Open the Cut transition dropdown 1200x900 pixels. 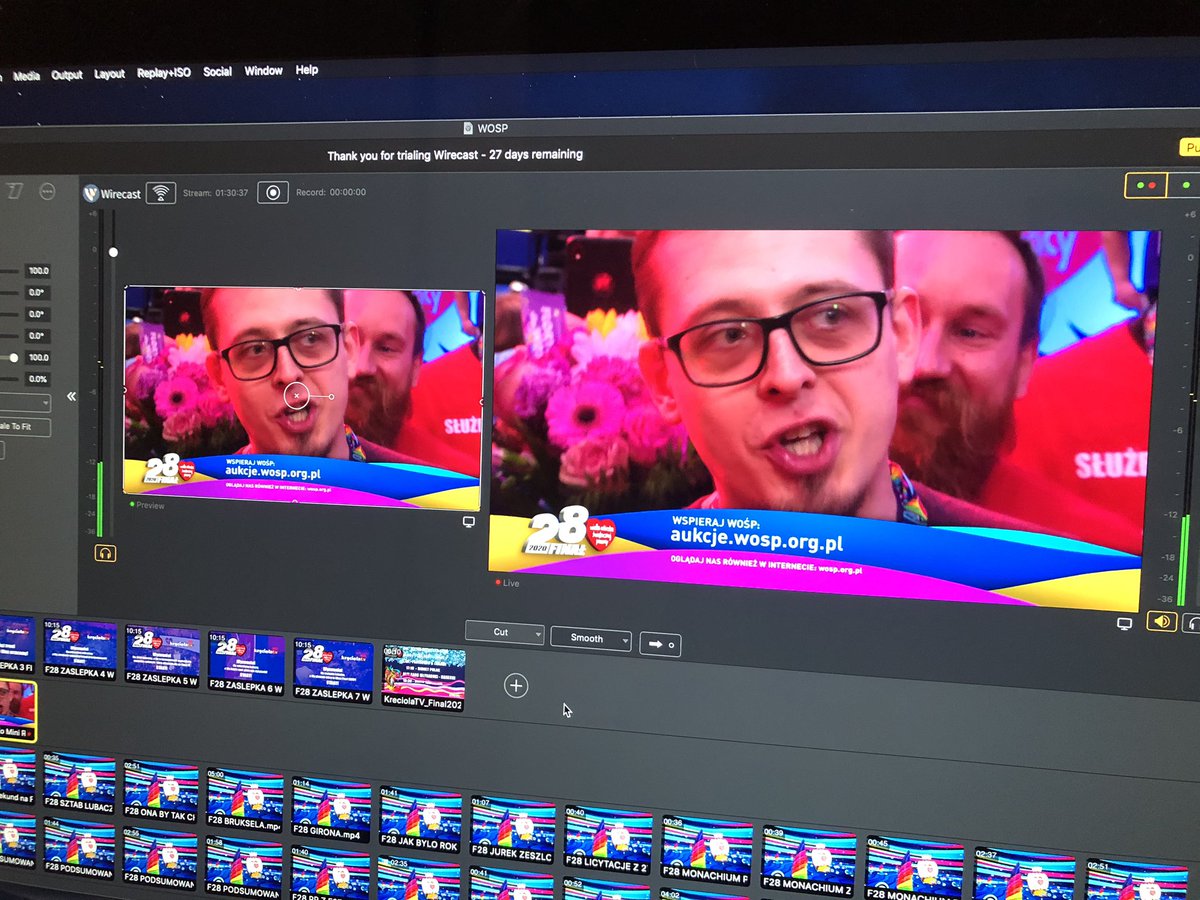pyautogui.click(x=505, y=634)
